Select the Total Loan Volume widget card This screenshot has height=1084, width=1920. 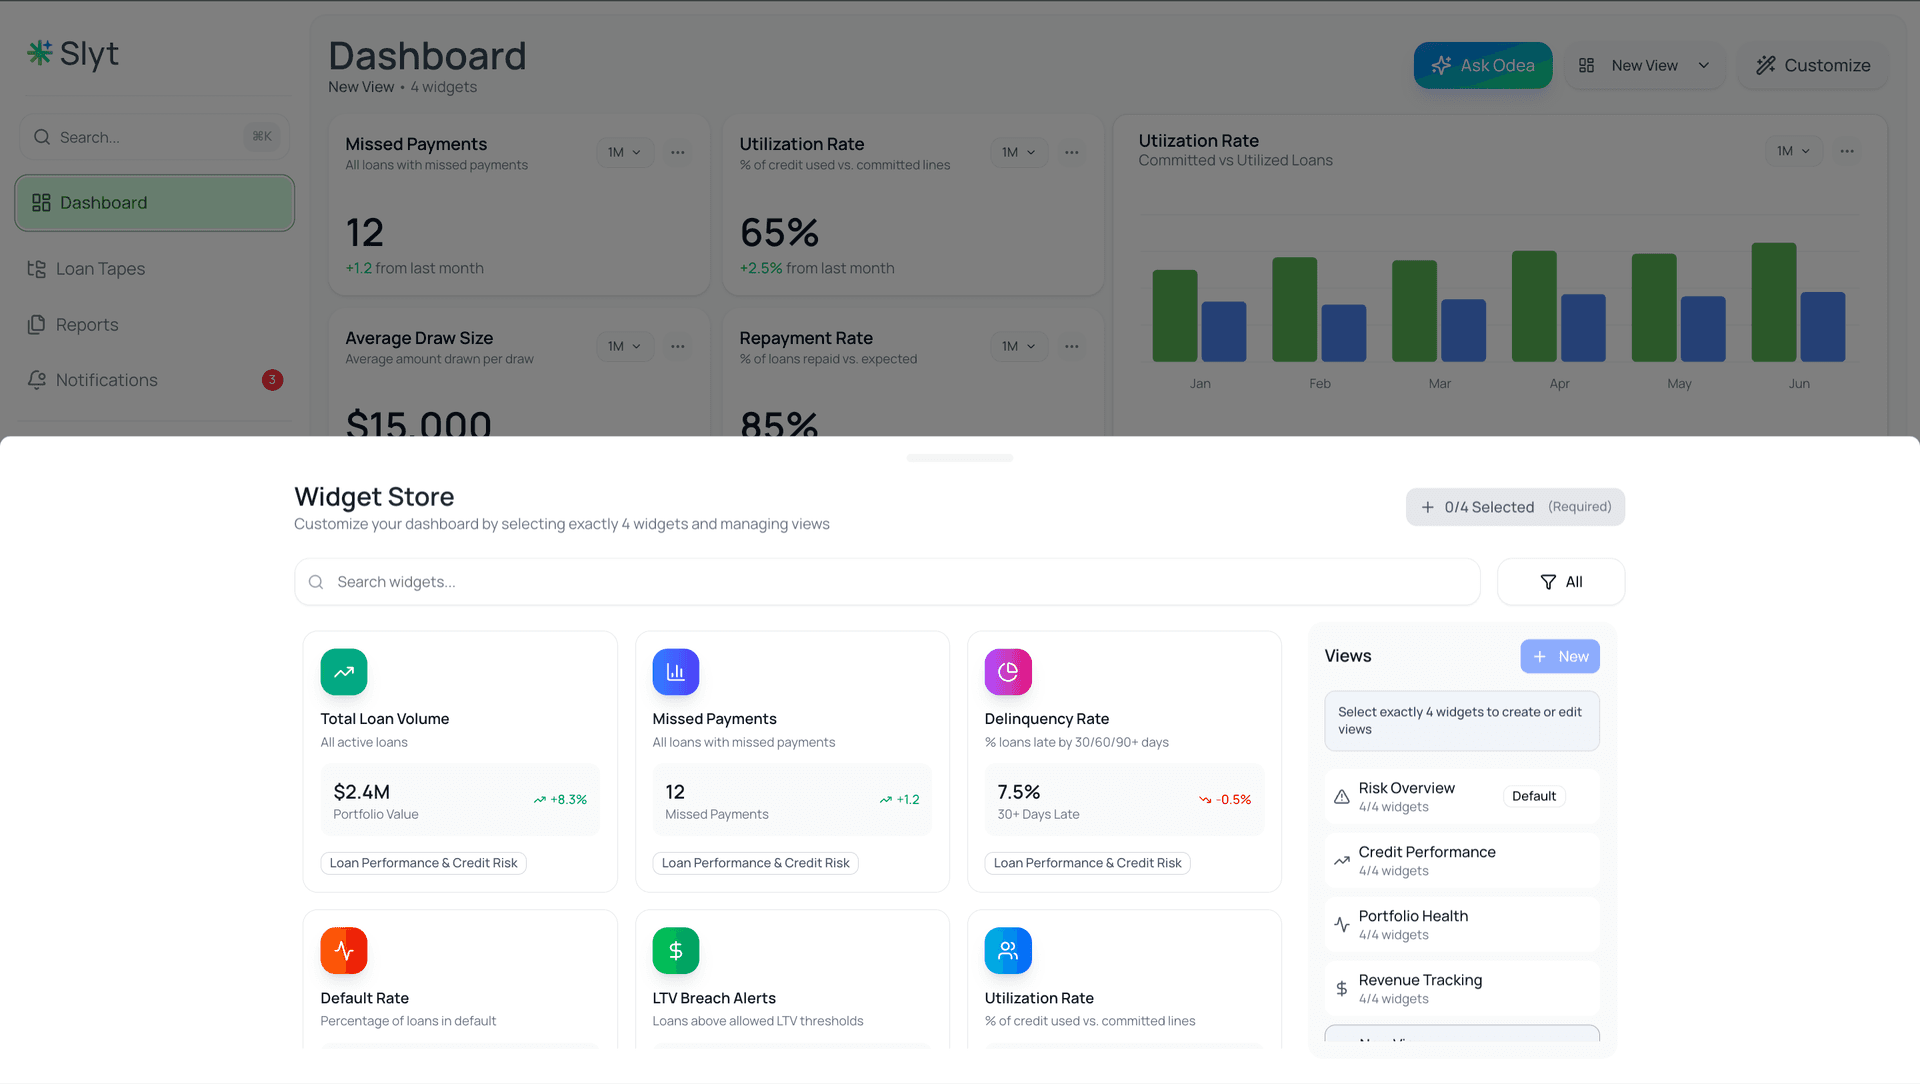[x=460, y=761]
